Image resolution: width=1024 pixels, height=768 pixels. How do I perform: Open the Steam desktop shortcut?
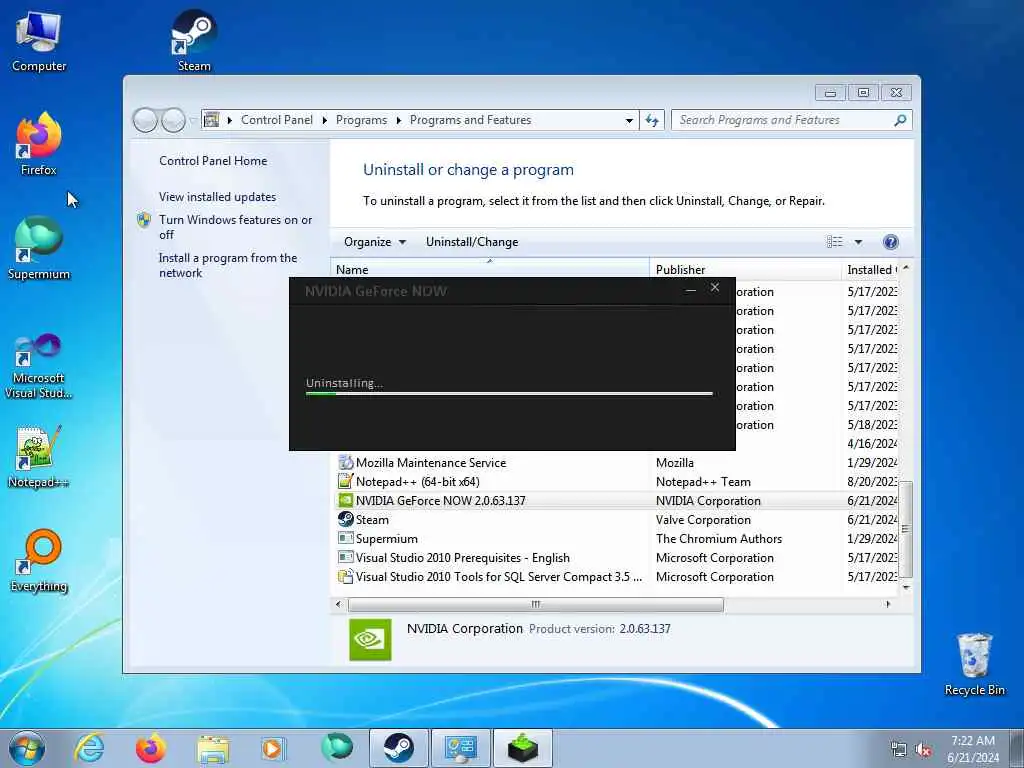coord(194,41)
